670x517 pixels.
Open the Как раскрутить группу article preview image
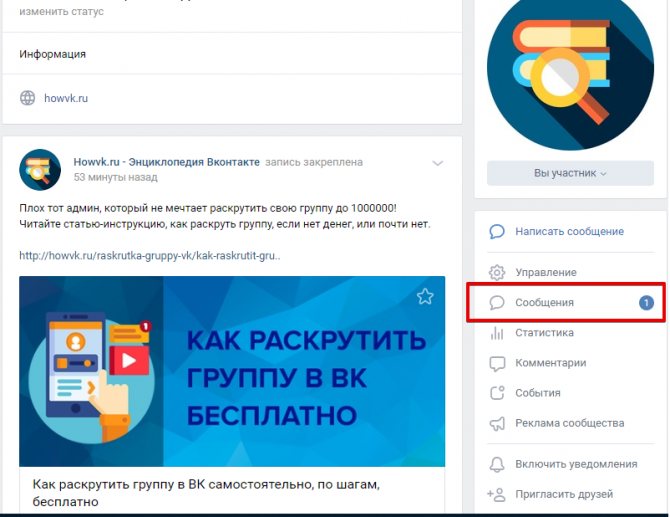[x=232, y=371]
